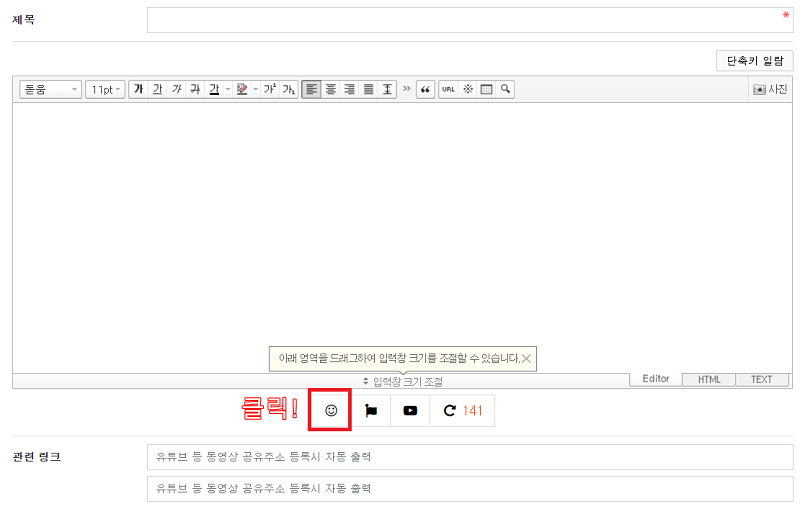This screenshot has height=509, width=800.
Task: Align text left
Action: tap(311, 89)
